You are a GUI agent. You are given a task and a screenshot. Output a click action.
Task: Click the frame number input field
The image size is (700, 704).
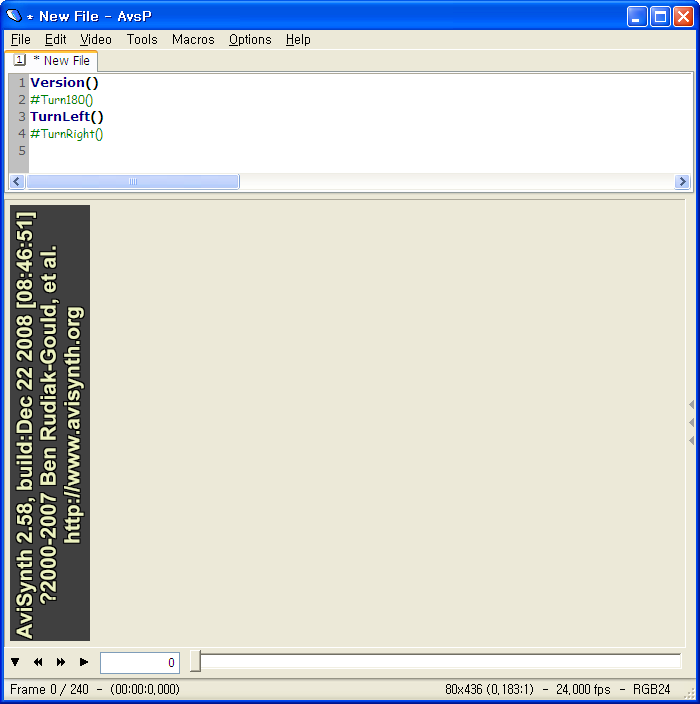pos(140,663)
